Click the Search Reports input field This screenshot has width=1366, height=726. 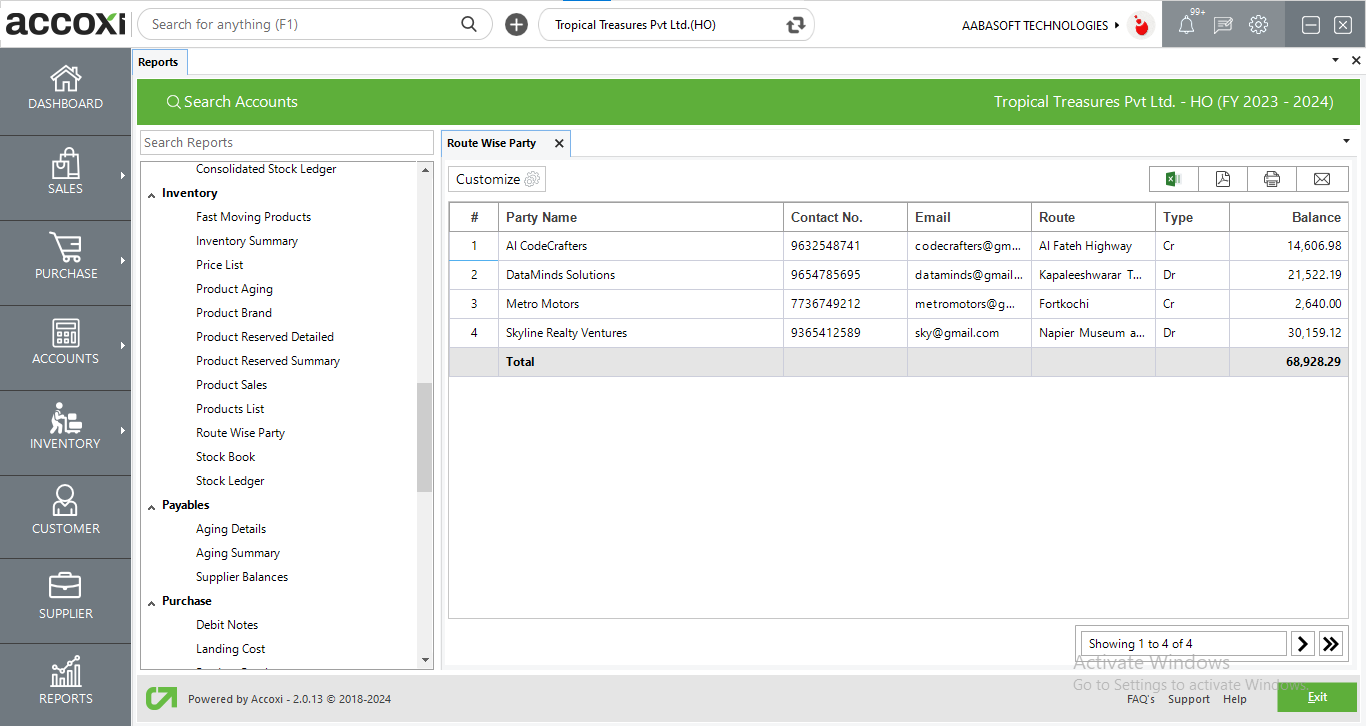click(x=286, y=143)
